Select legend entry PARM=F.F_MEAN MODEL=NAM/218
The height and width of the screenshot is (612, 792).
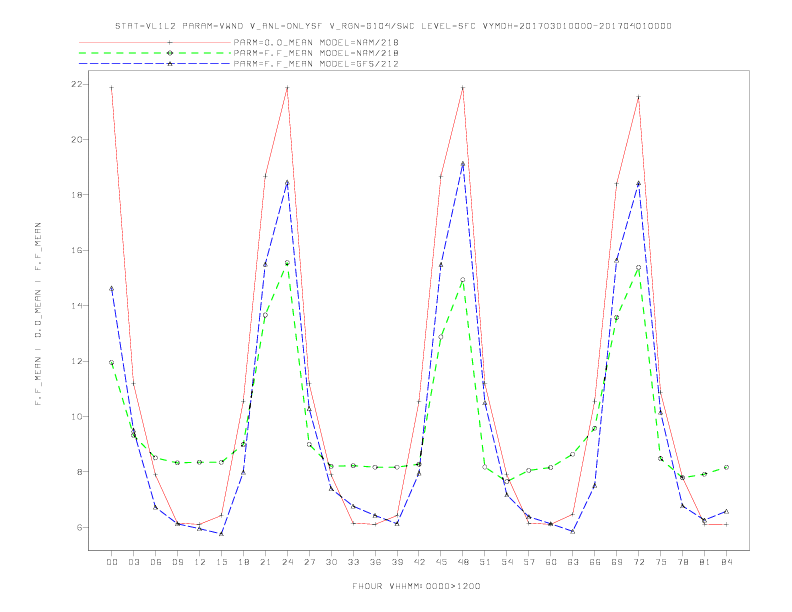pyautogui.click(x=316, y=53)
